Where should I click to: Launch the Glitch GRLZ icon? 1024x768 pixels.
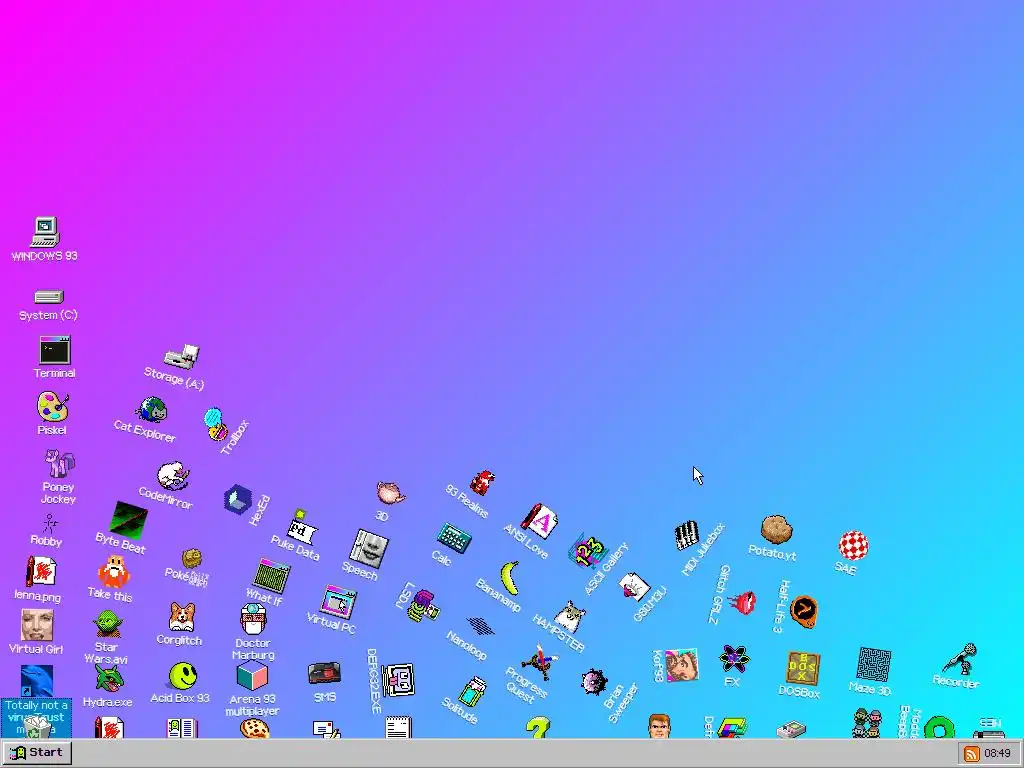742,602
